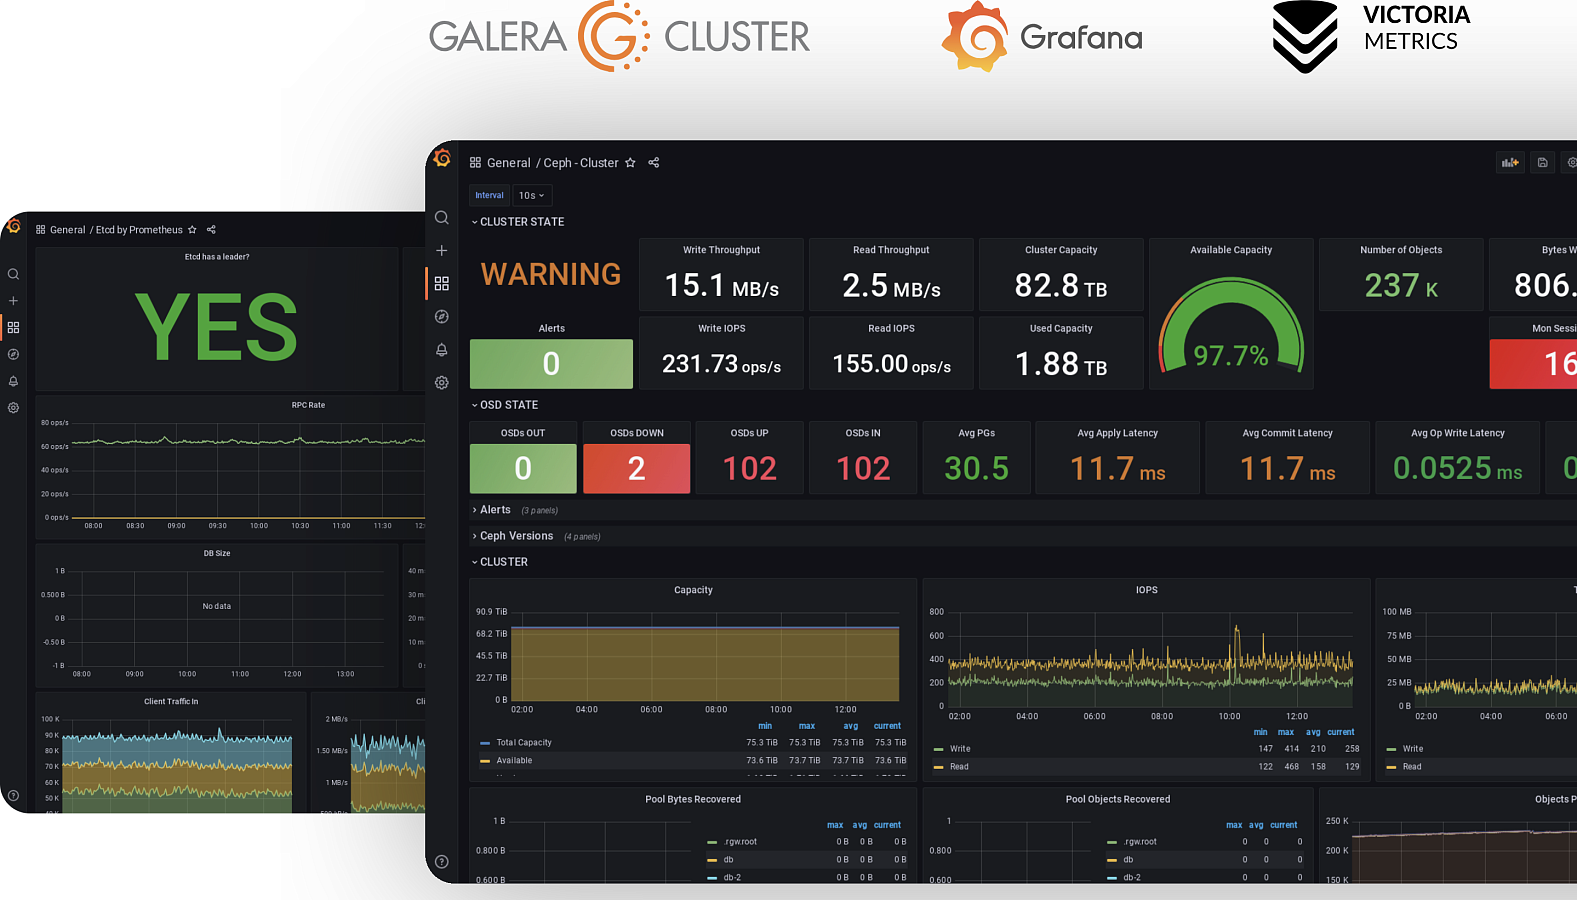Screen dimensions: 1577x900
Task: Star the Ceph-Cluster dashboard as favorite
Action: point(630,163)
